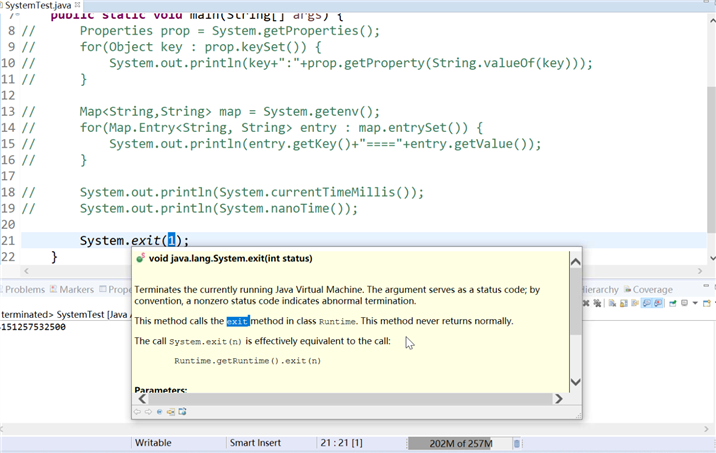716x453 pixels.
Task: Click the heap memory usage bar 202M of 257M
Action: tap(460, 443)
